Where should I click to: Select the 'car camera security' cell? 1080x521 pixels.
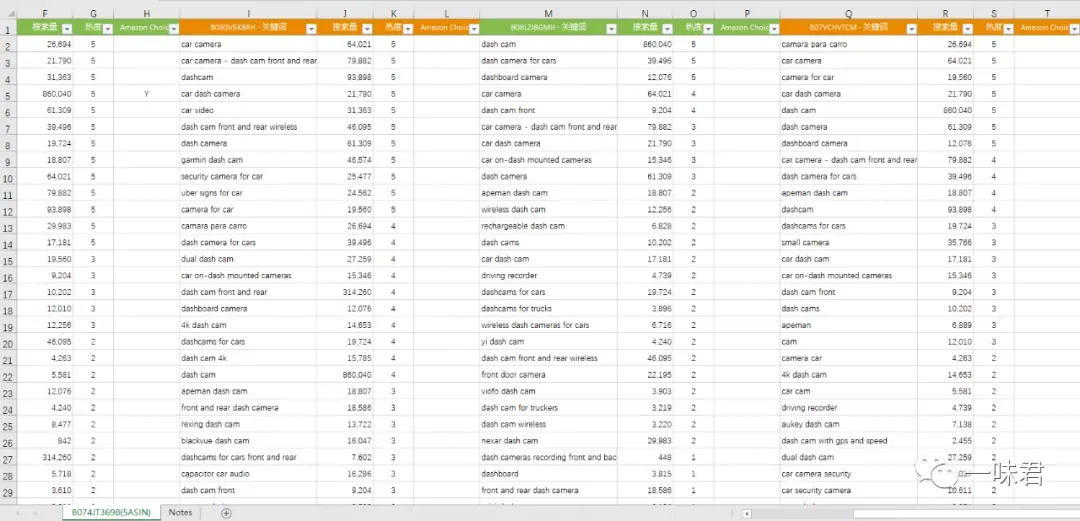(849, 474)
